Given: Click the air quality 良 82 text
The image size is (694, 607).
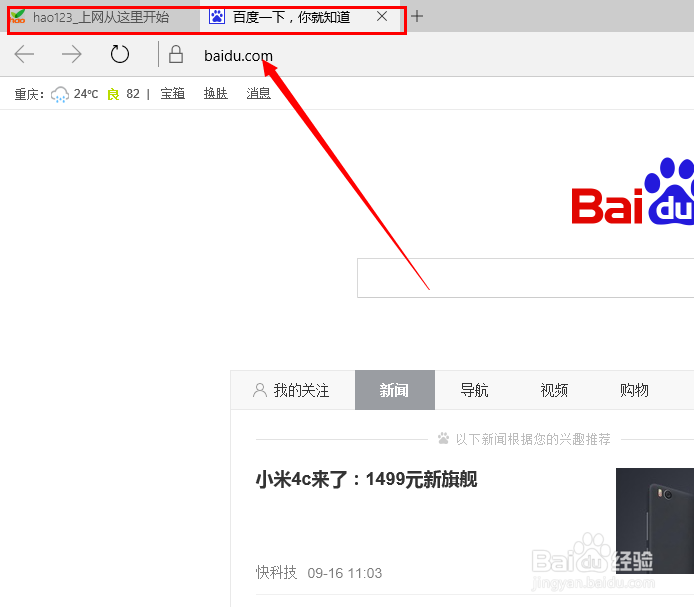Looking at the screenshot, I should pyautogui.click(x=123, y=94).
